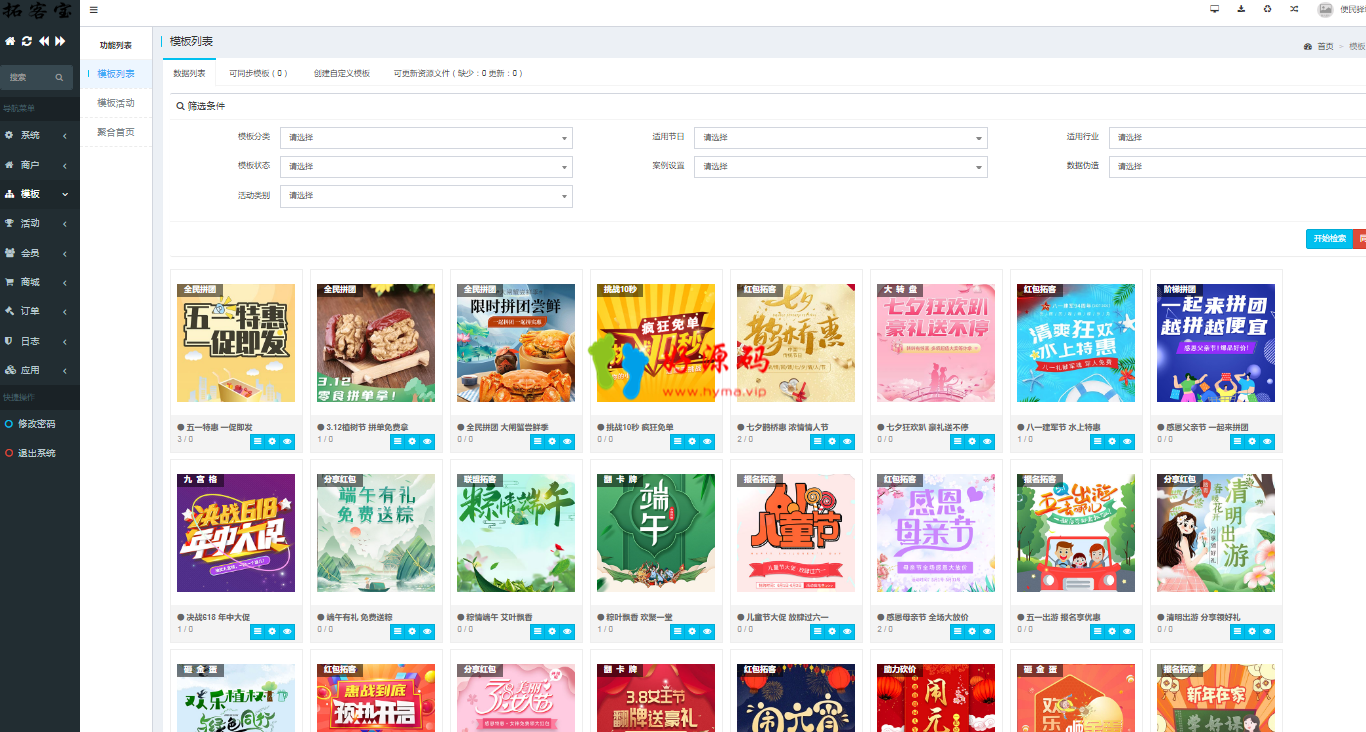Viewport: 1366px width, 732px height.
Task: Open settings gear for 七夕鹊桥惠 card
Action: click(832, 440)
